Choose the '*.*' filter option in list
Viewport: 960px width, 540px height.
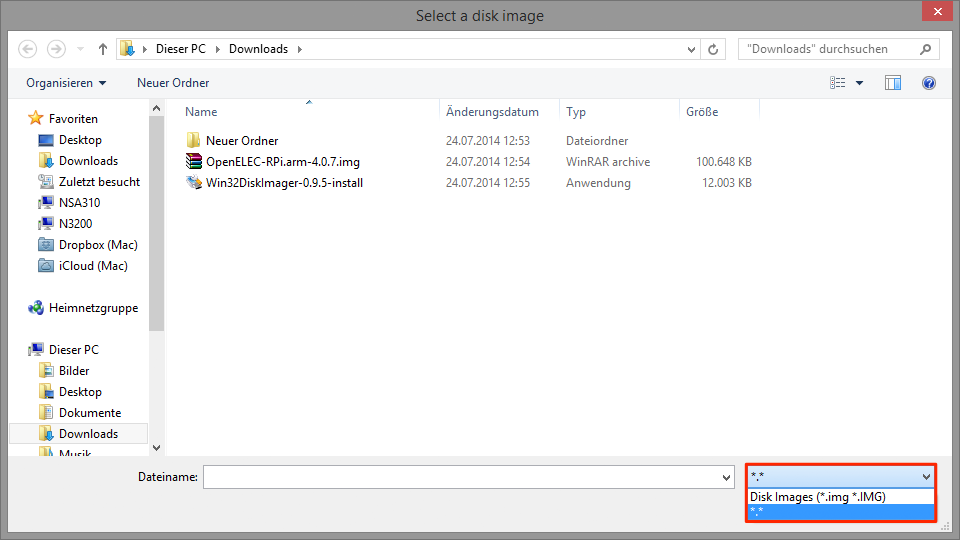click(841, 511)
